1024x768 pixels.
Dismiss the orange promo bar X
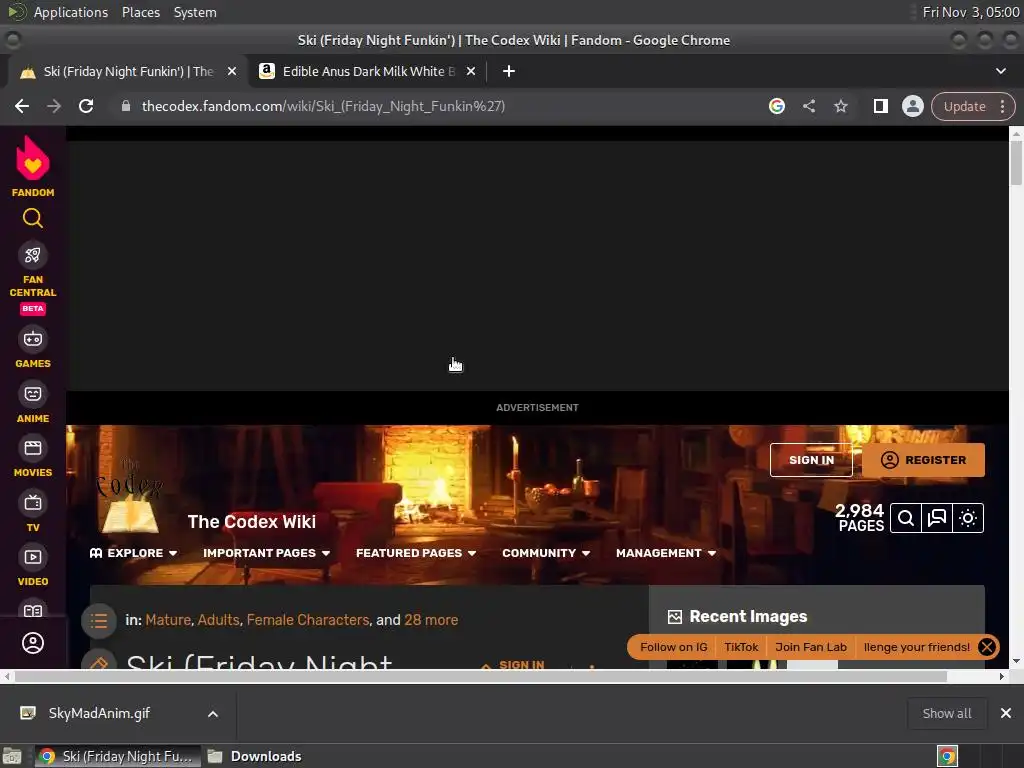[987, 647]
